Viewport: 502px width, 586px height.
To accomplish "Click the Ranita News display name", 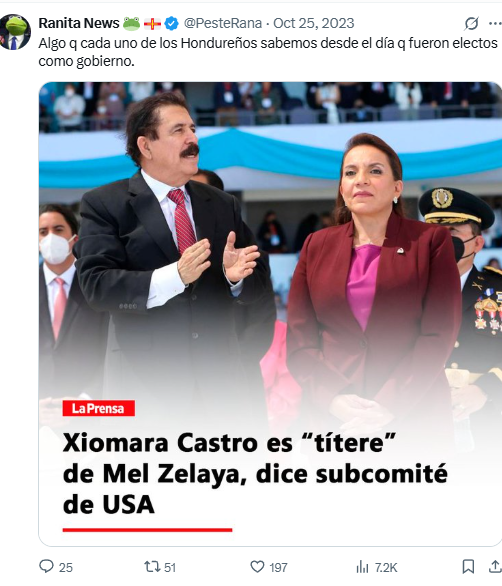I will pos(79,23).
